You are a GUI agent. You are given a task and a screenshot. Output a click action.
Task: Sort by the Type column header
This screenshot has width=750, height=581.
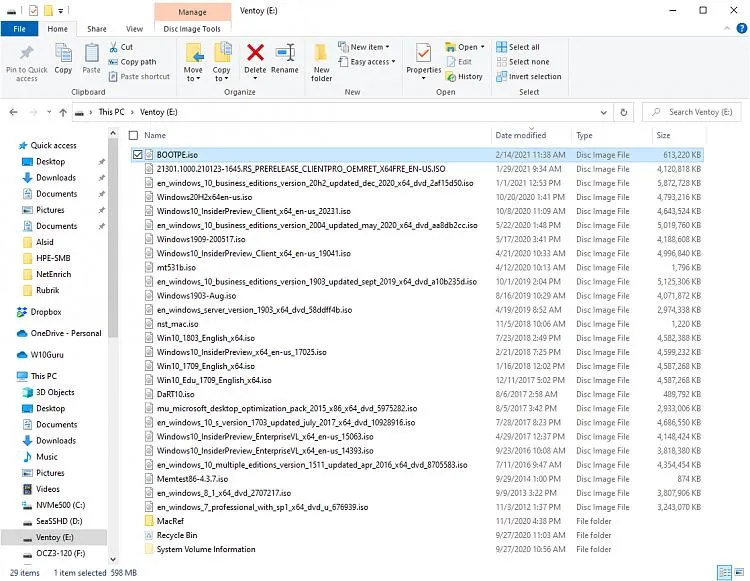[584, 135]
